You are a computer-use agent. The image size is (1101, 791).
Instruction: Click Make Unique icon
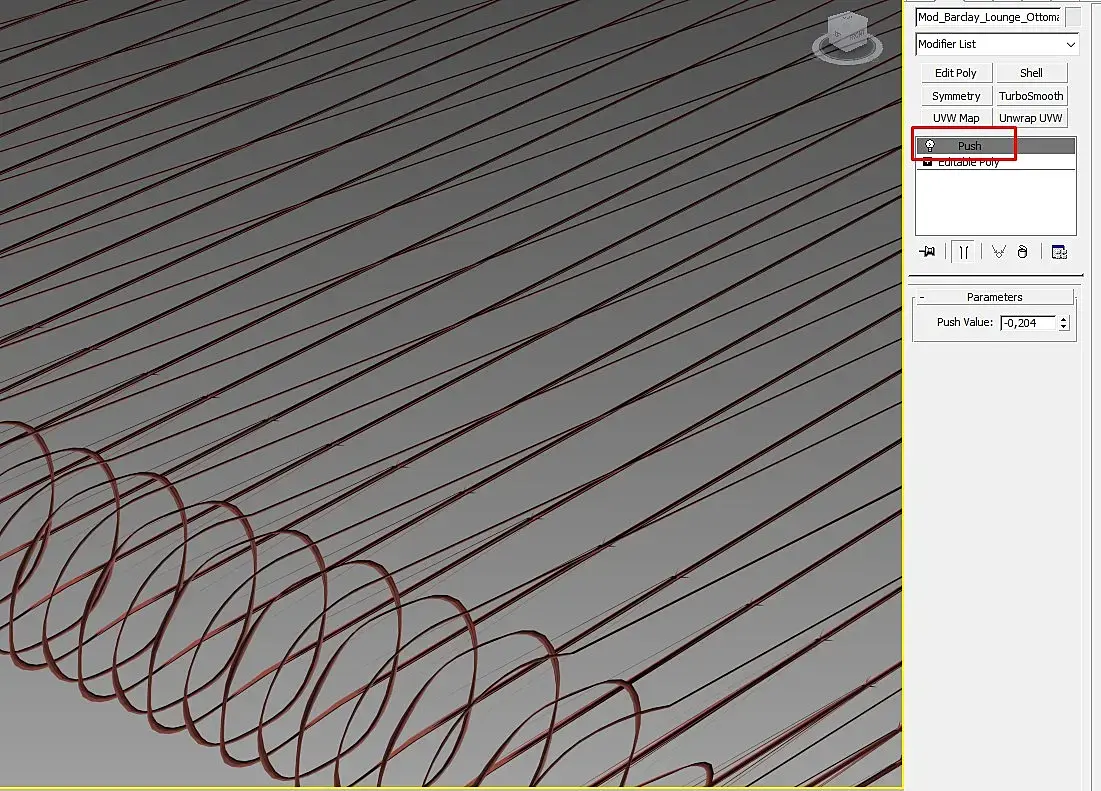pyautogui.click(x=998, y=251)
